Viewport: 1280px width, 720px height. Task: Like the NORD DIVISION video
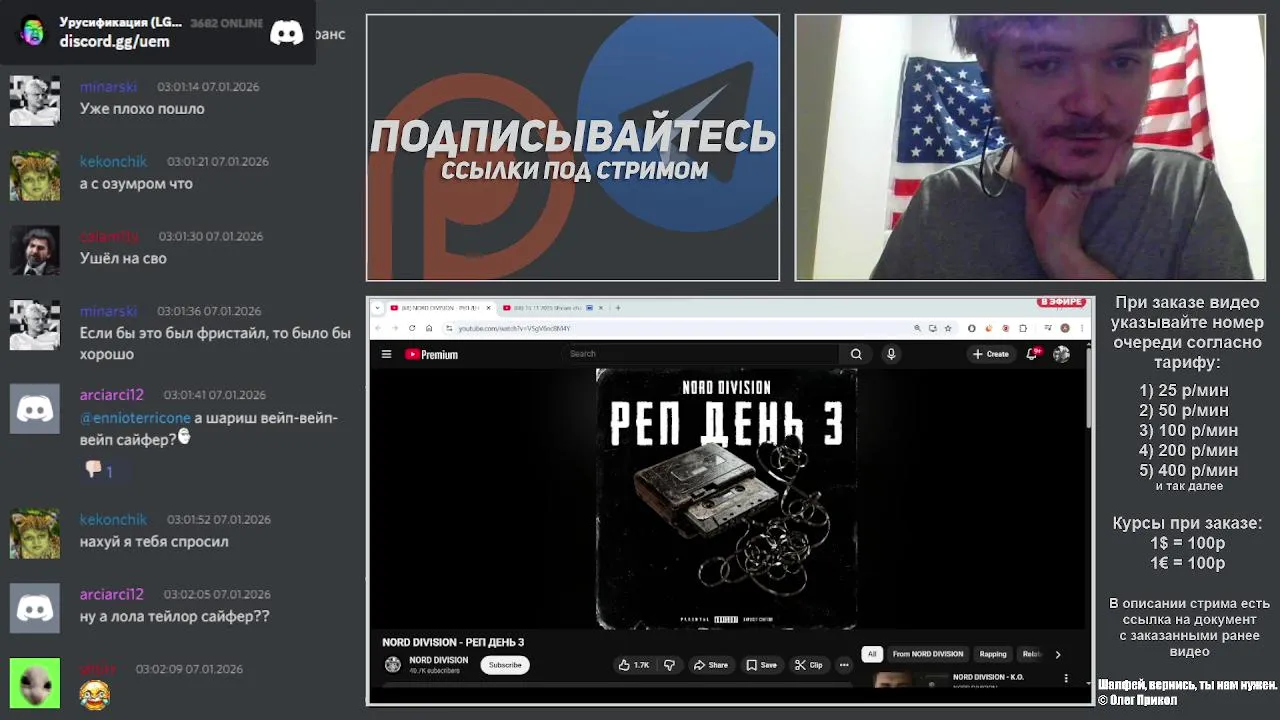(x=633, y=665)
